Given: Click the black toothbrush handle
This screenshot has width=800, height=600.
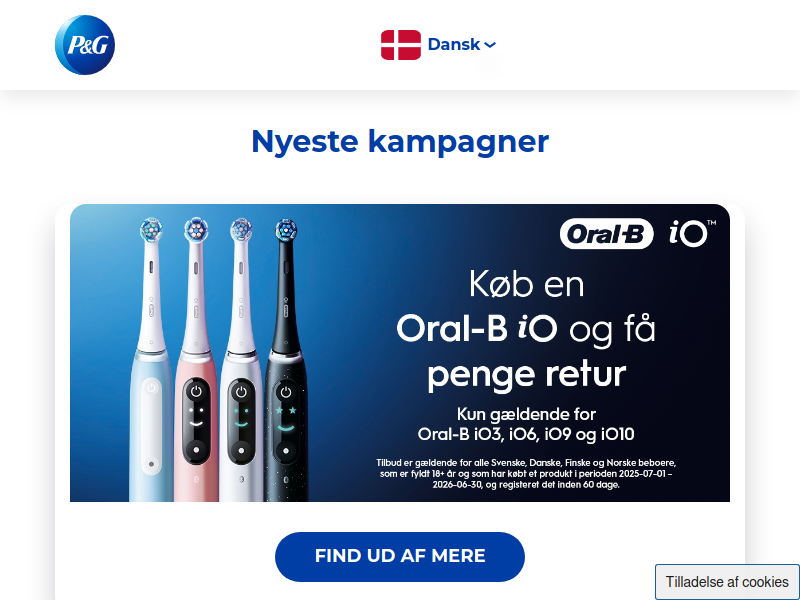Looking at the screenshot, I should [x=286, y=429].
